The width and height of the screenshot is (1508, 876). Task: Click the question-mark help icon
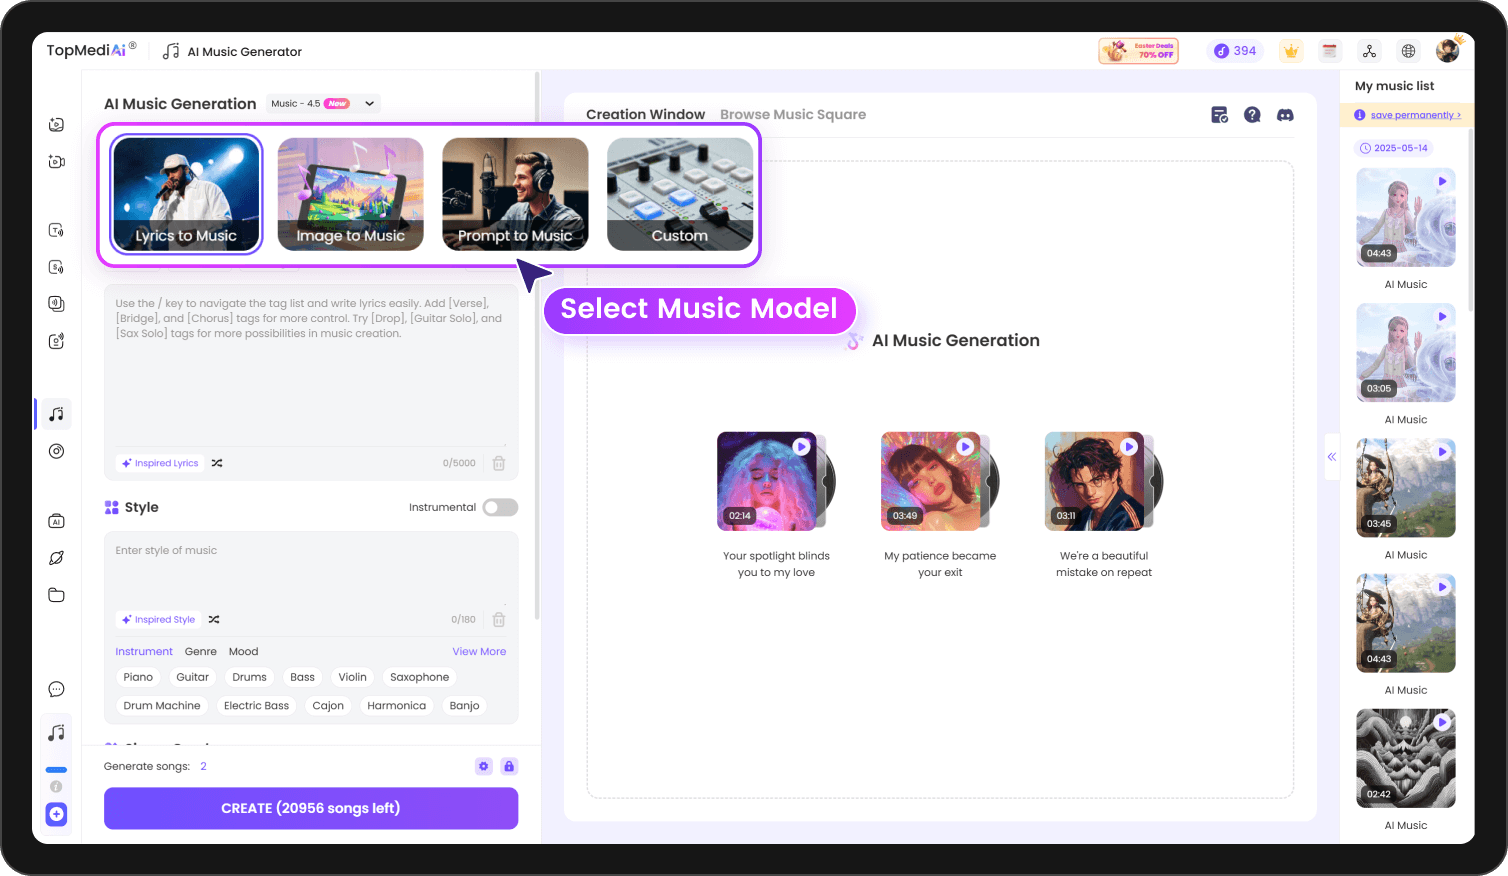click(1252, 115)
